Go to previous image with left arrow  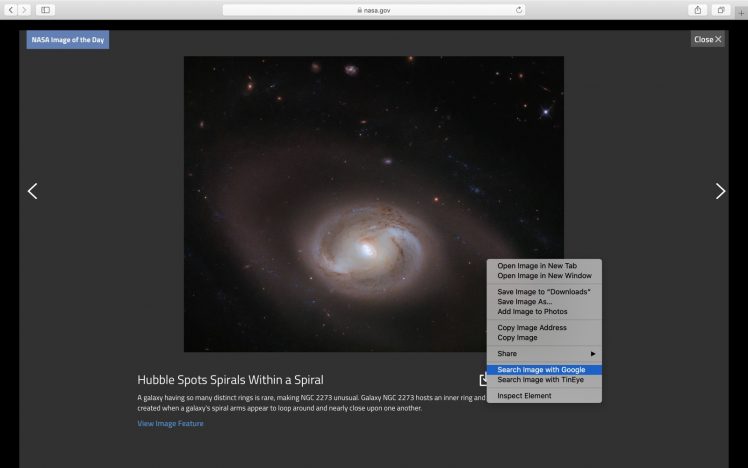point(32,191)
